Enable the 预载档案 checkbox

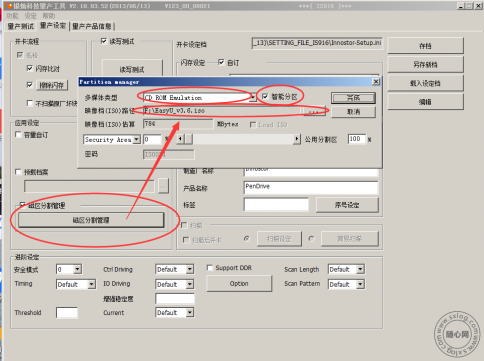18,172
